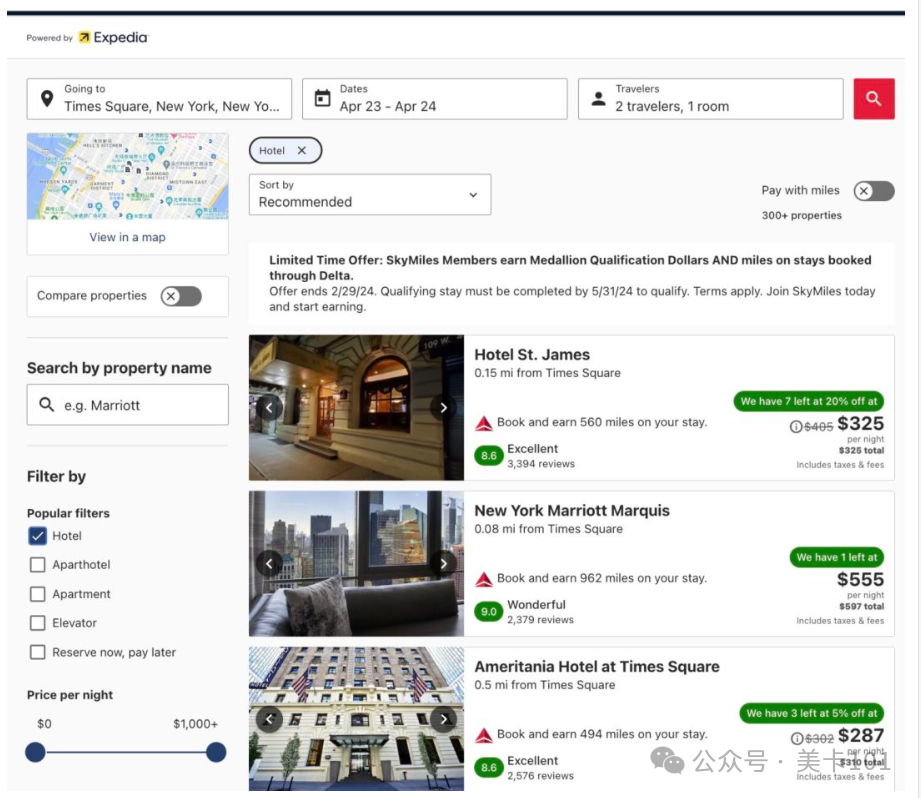
Task: Toggle the Pay with miles switch
Action: pos(874,191)
